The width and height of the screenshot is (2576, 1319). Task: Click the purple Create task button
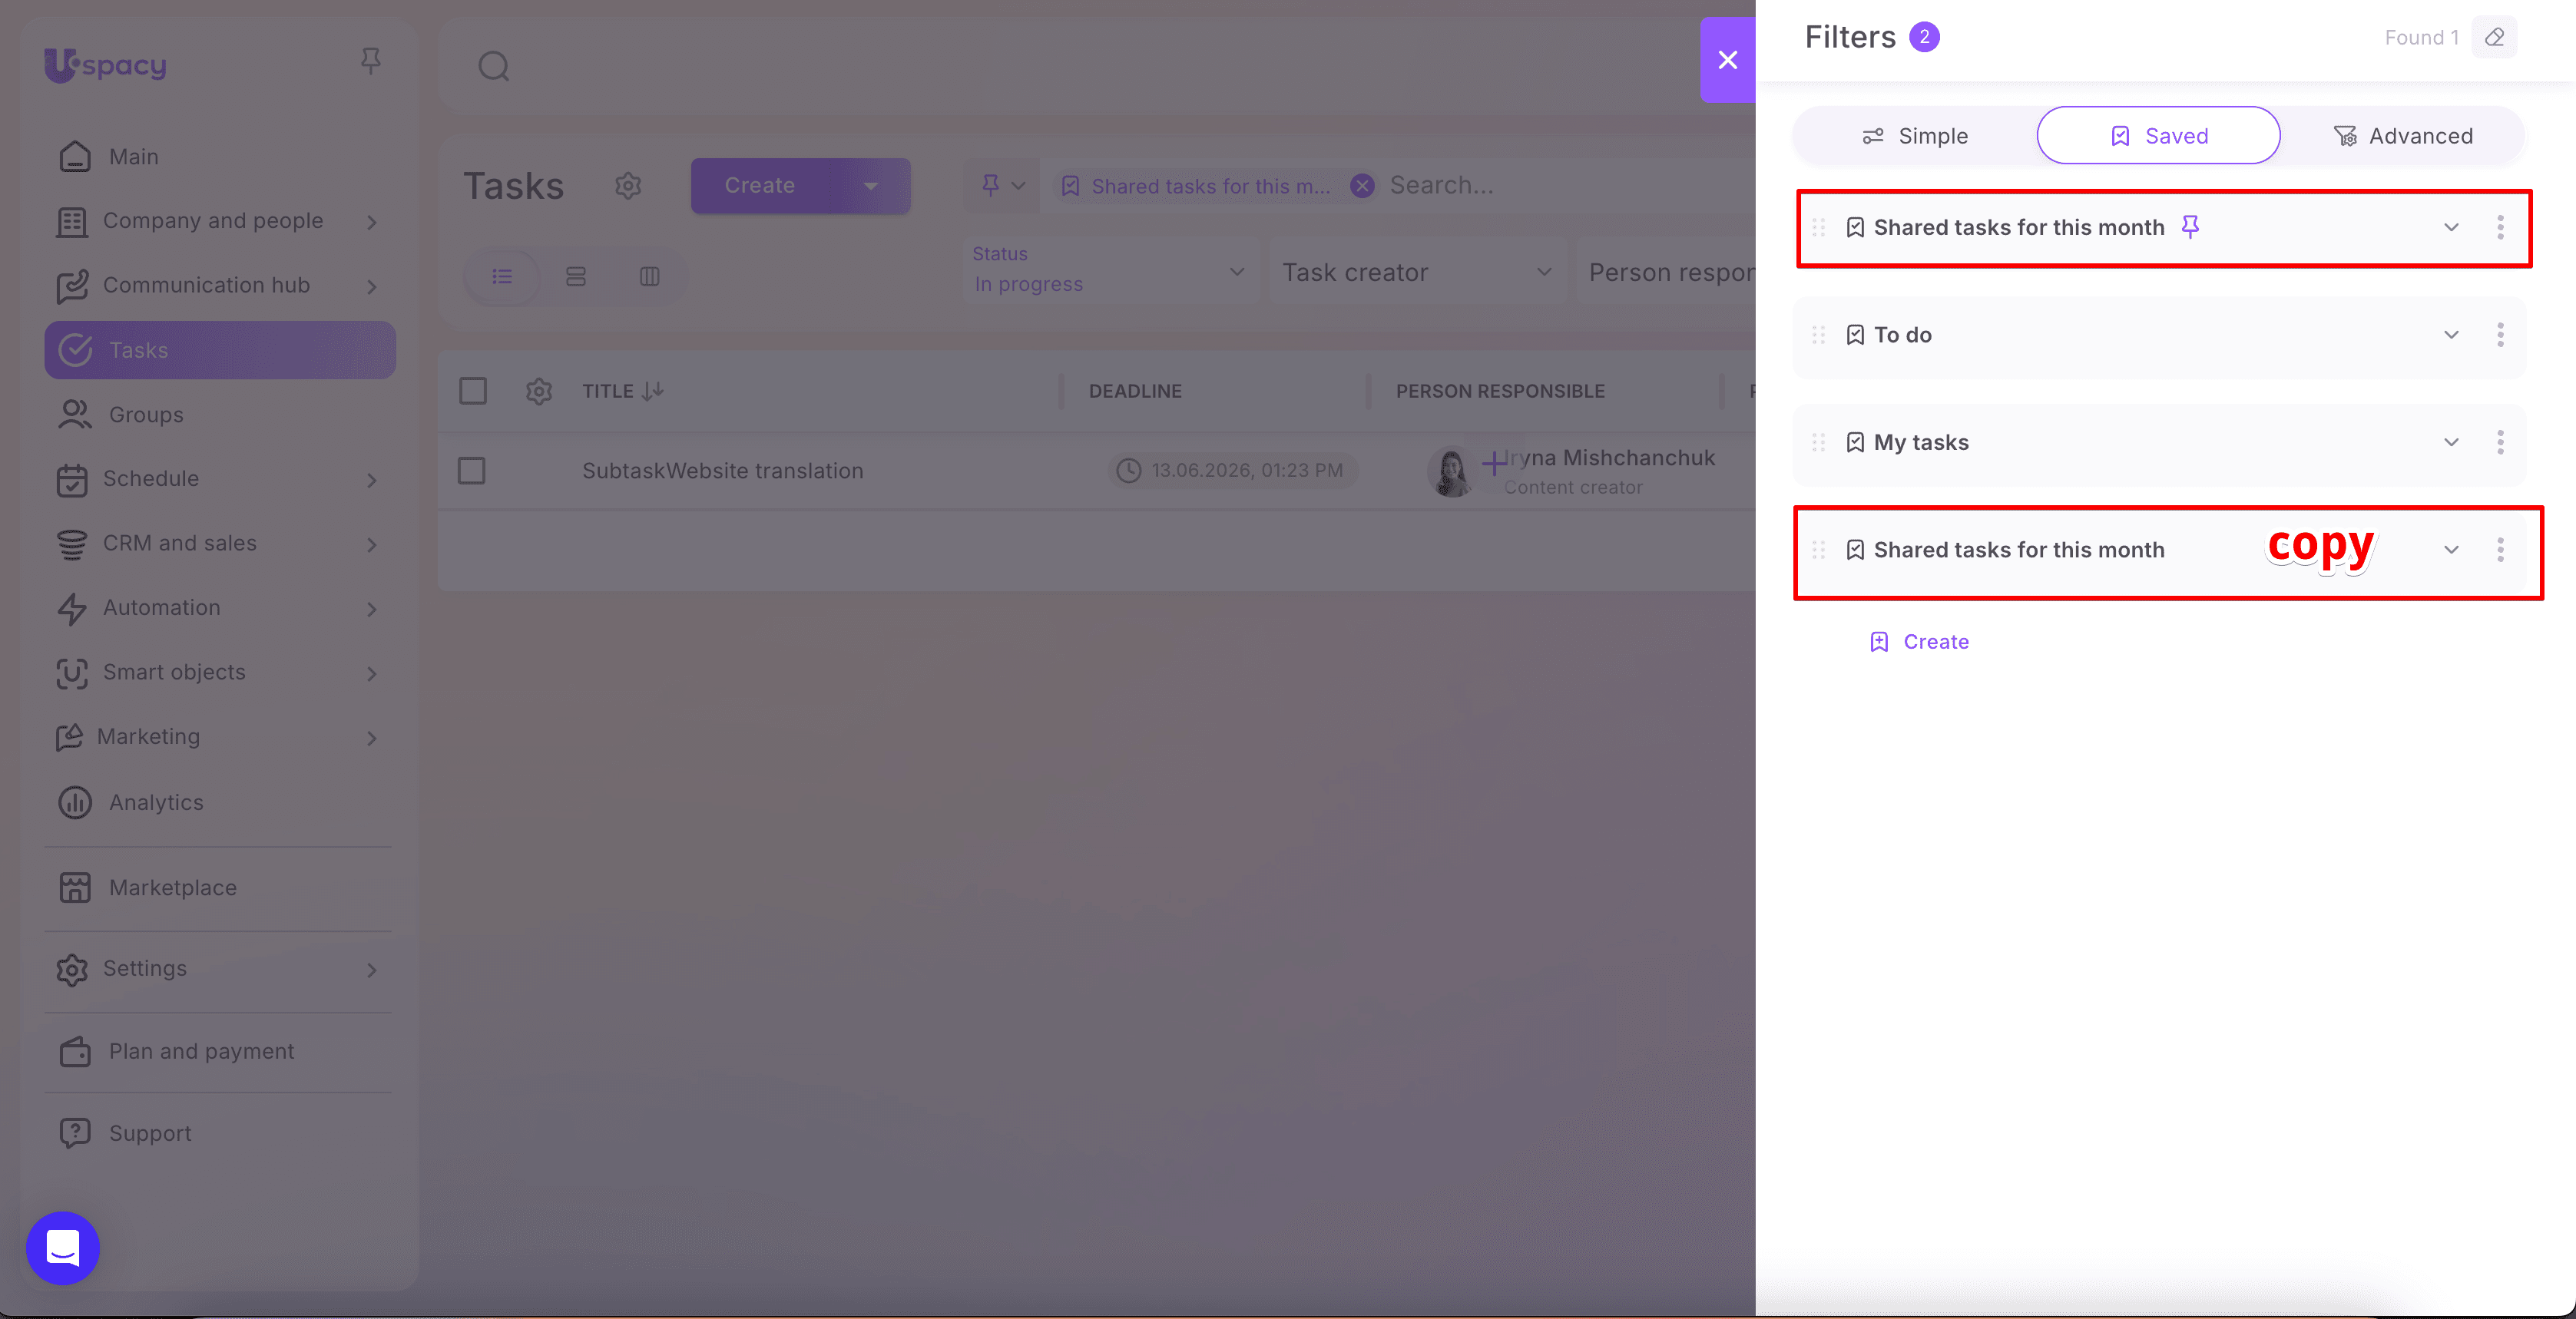(763, 186)
